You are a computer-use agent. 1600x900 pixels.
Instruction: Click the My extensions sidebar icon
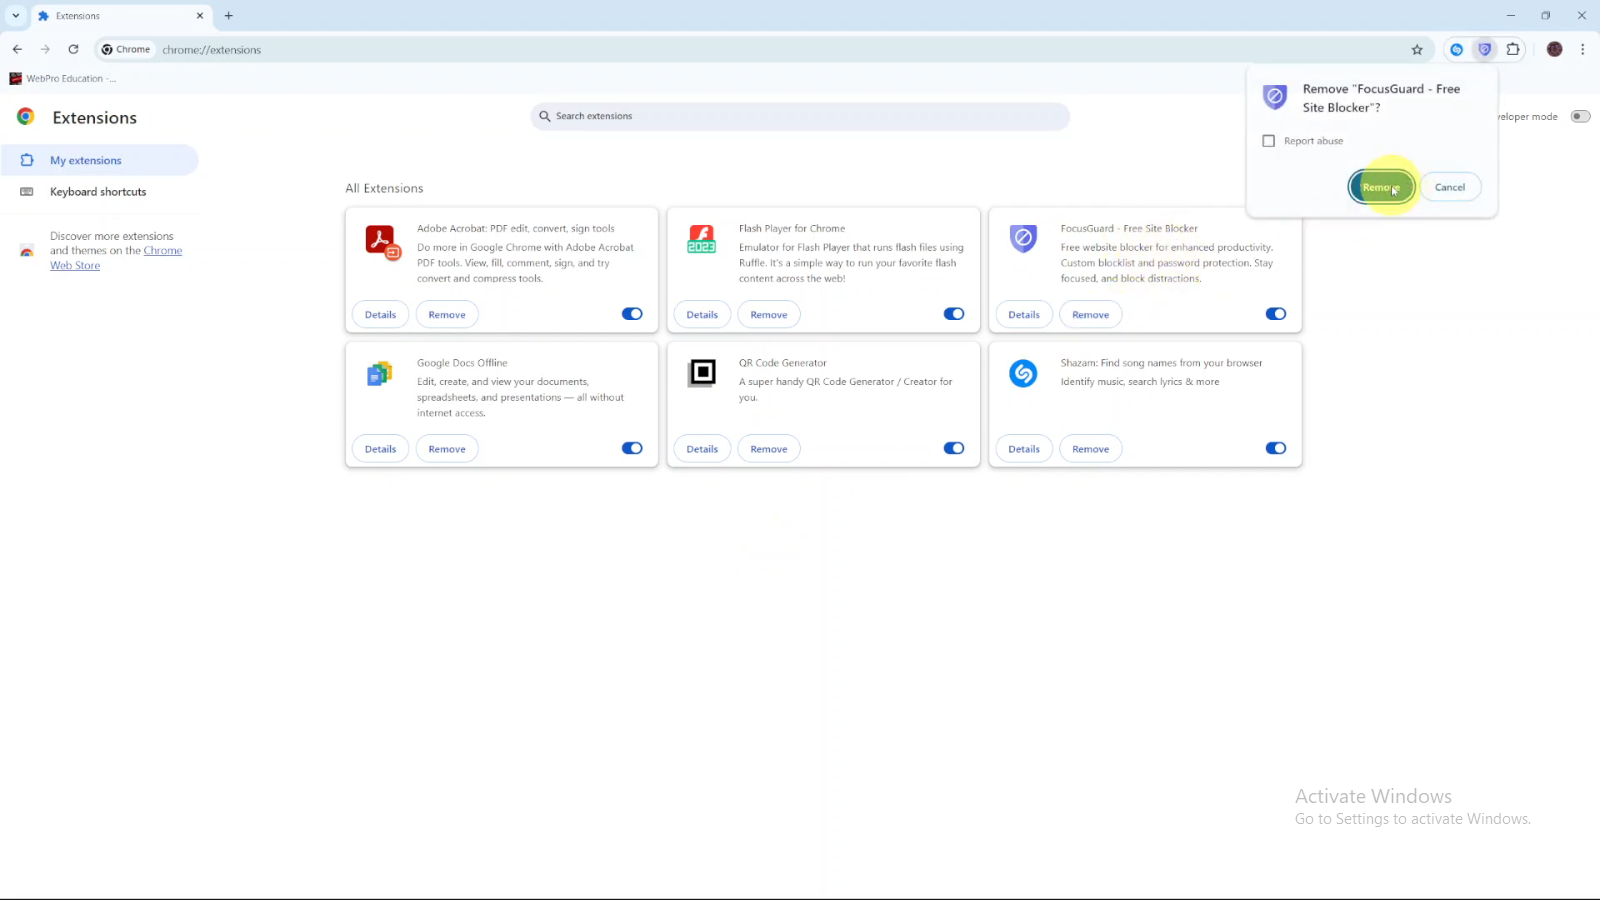(x=27, y=160)
